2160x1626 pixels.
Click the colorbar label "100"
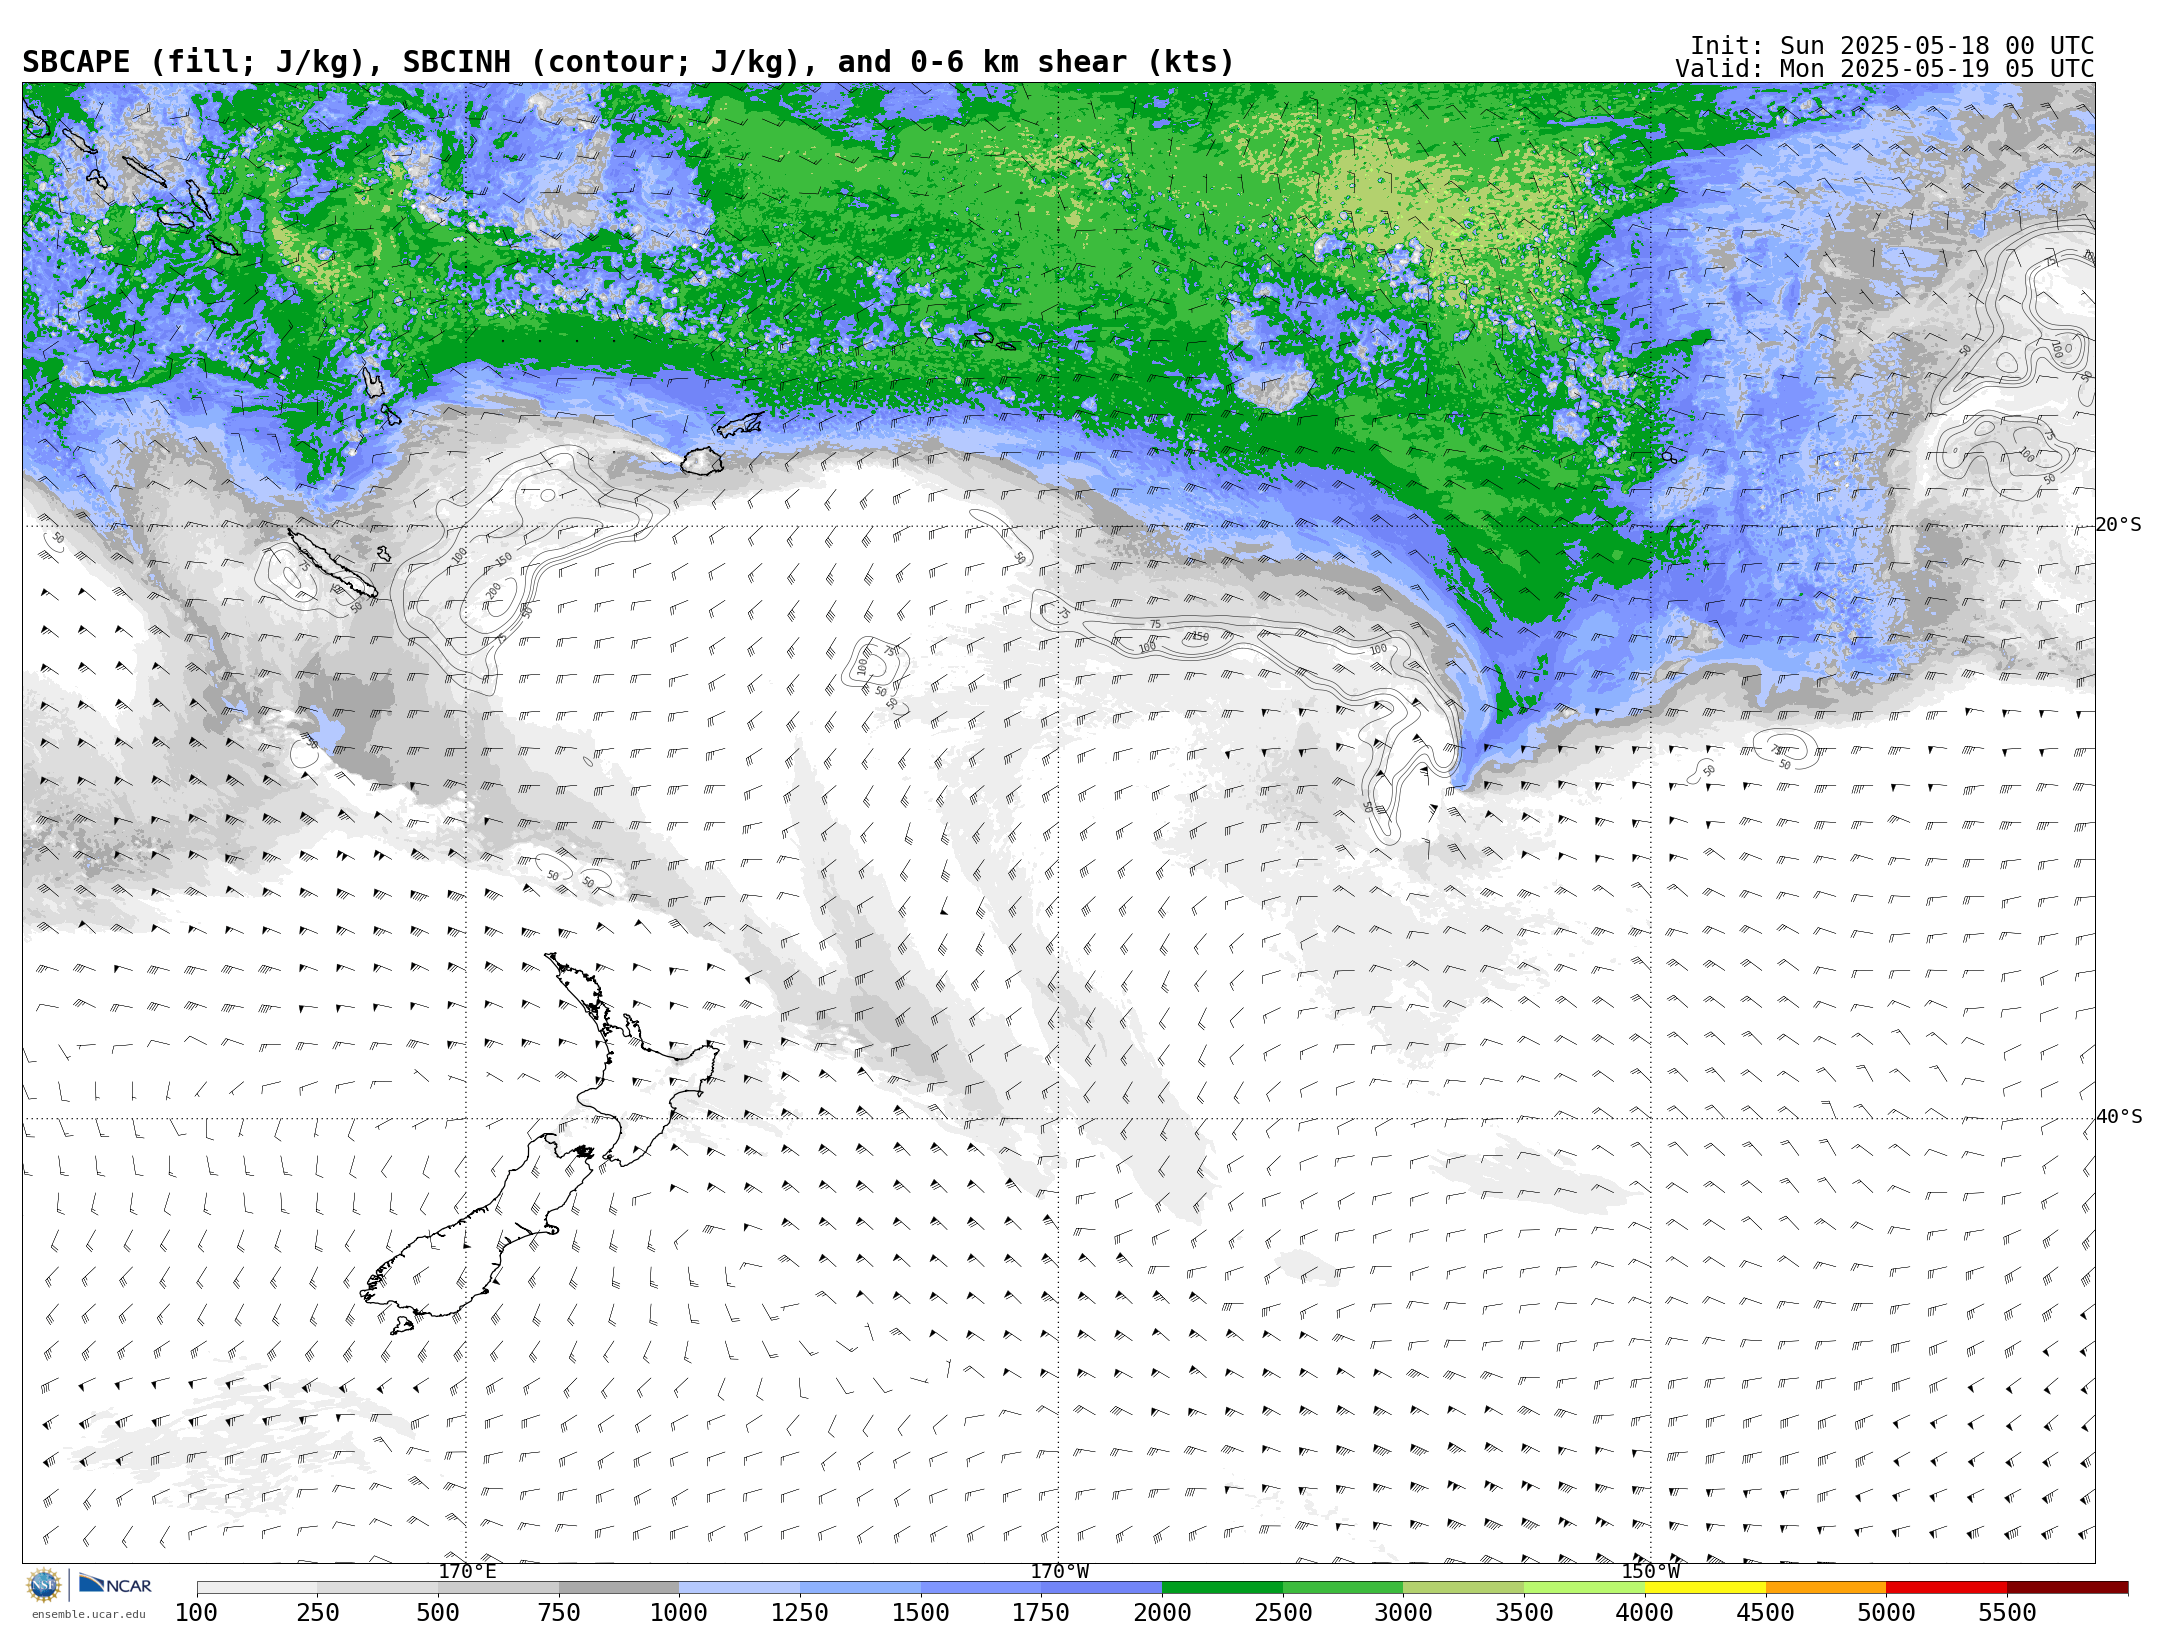(196, 1612)
